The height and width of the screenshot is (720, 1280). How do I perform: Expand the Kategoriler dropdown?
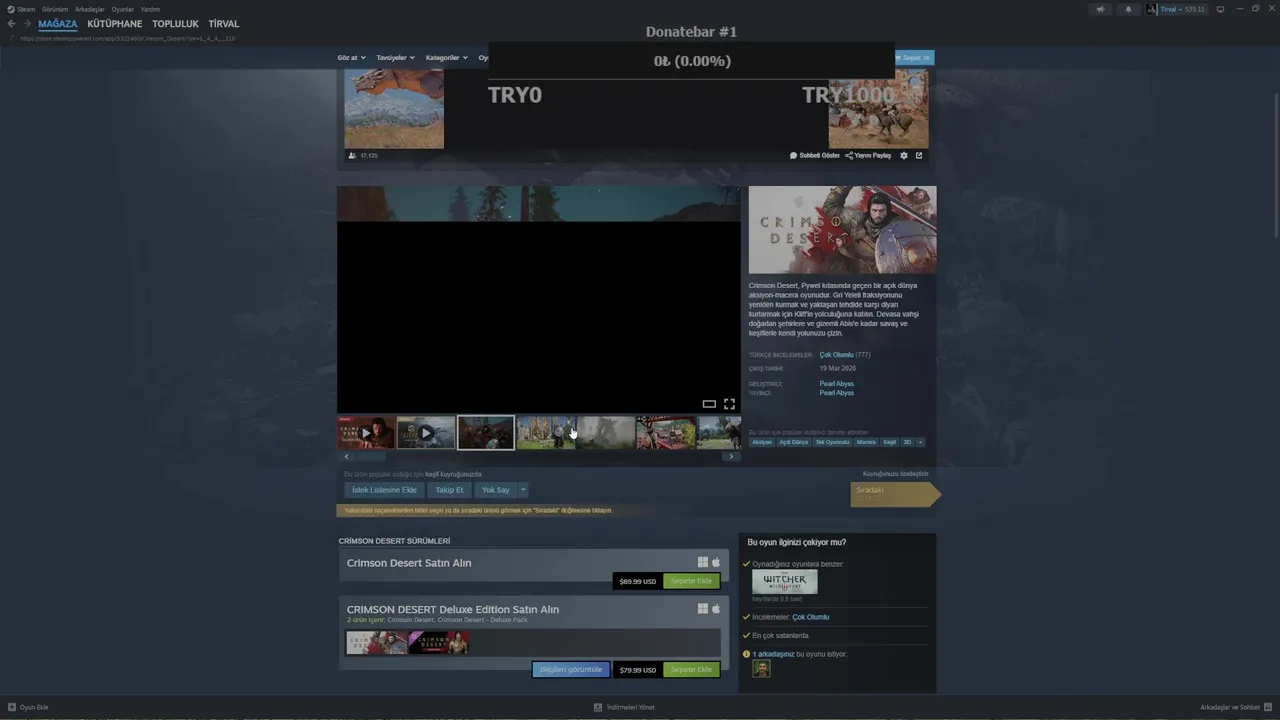[x=446, y=58]
